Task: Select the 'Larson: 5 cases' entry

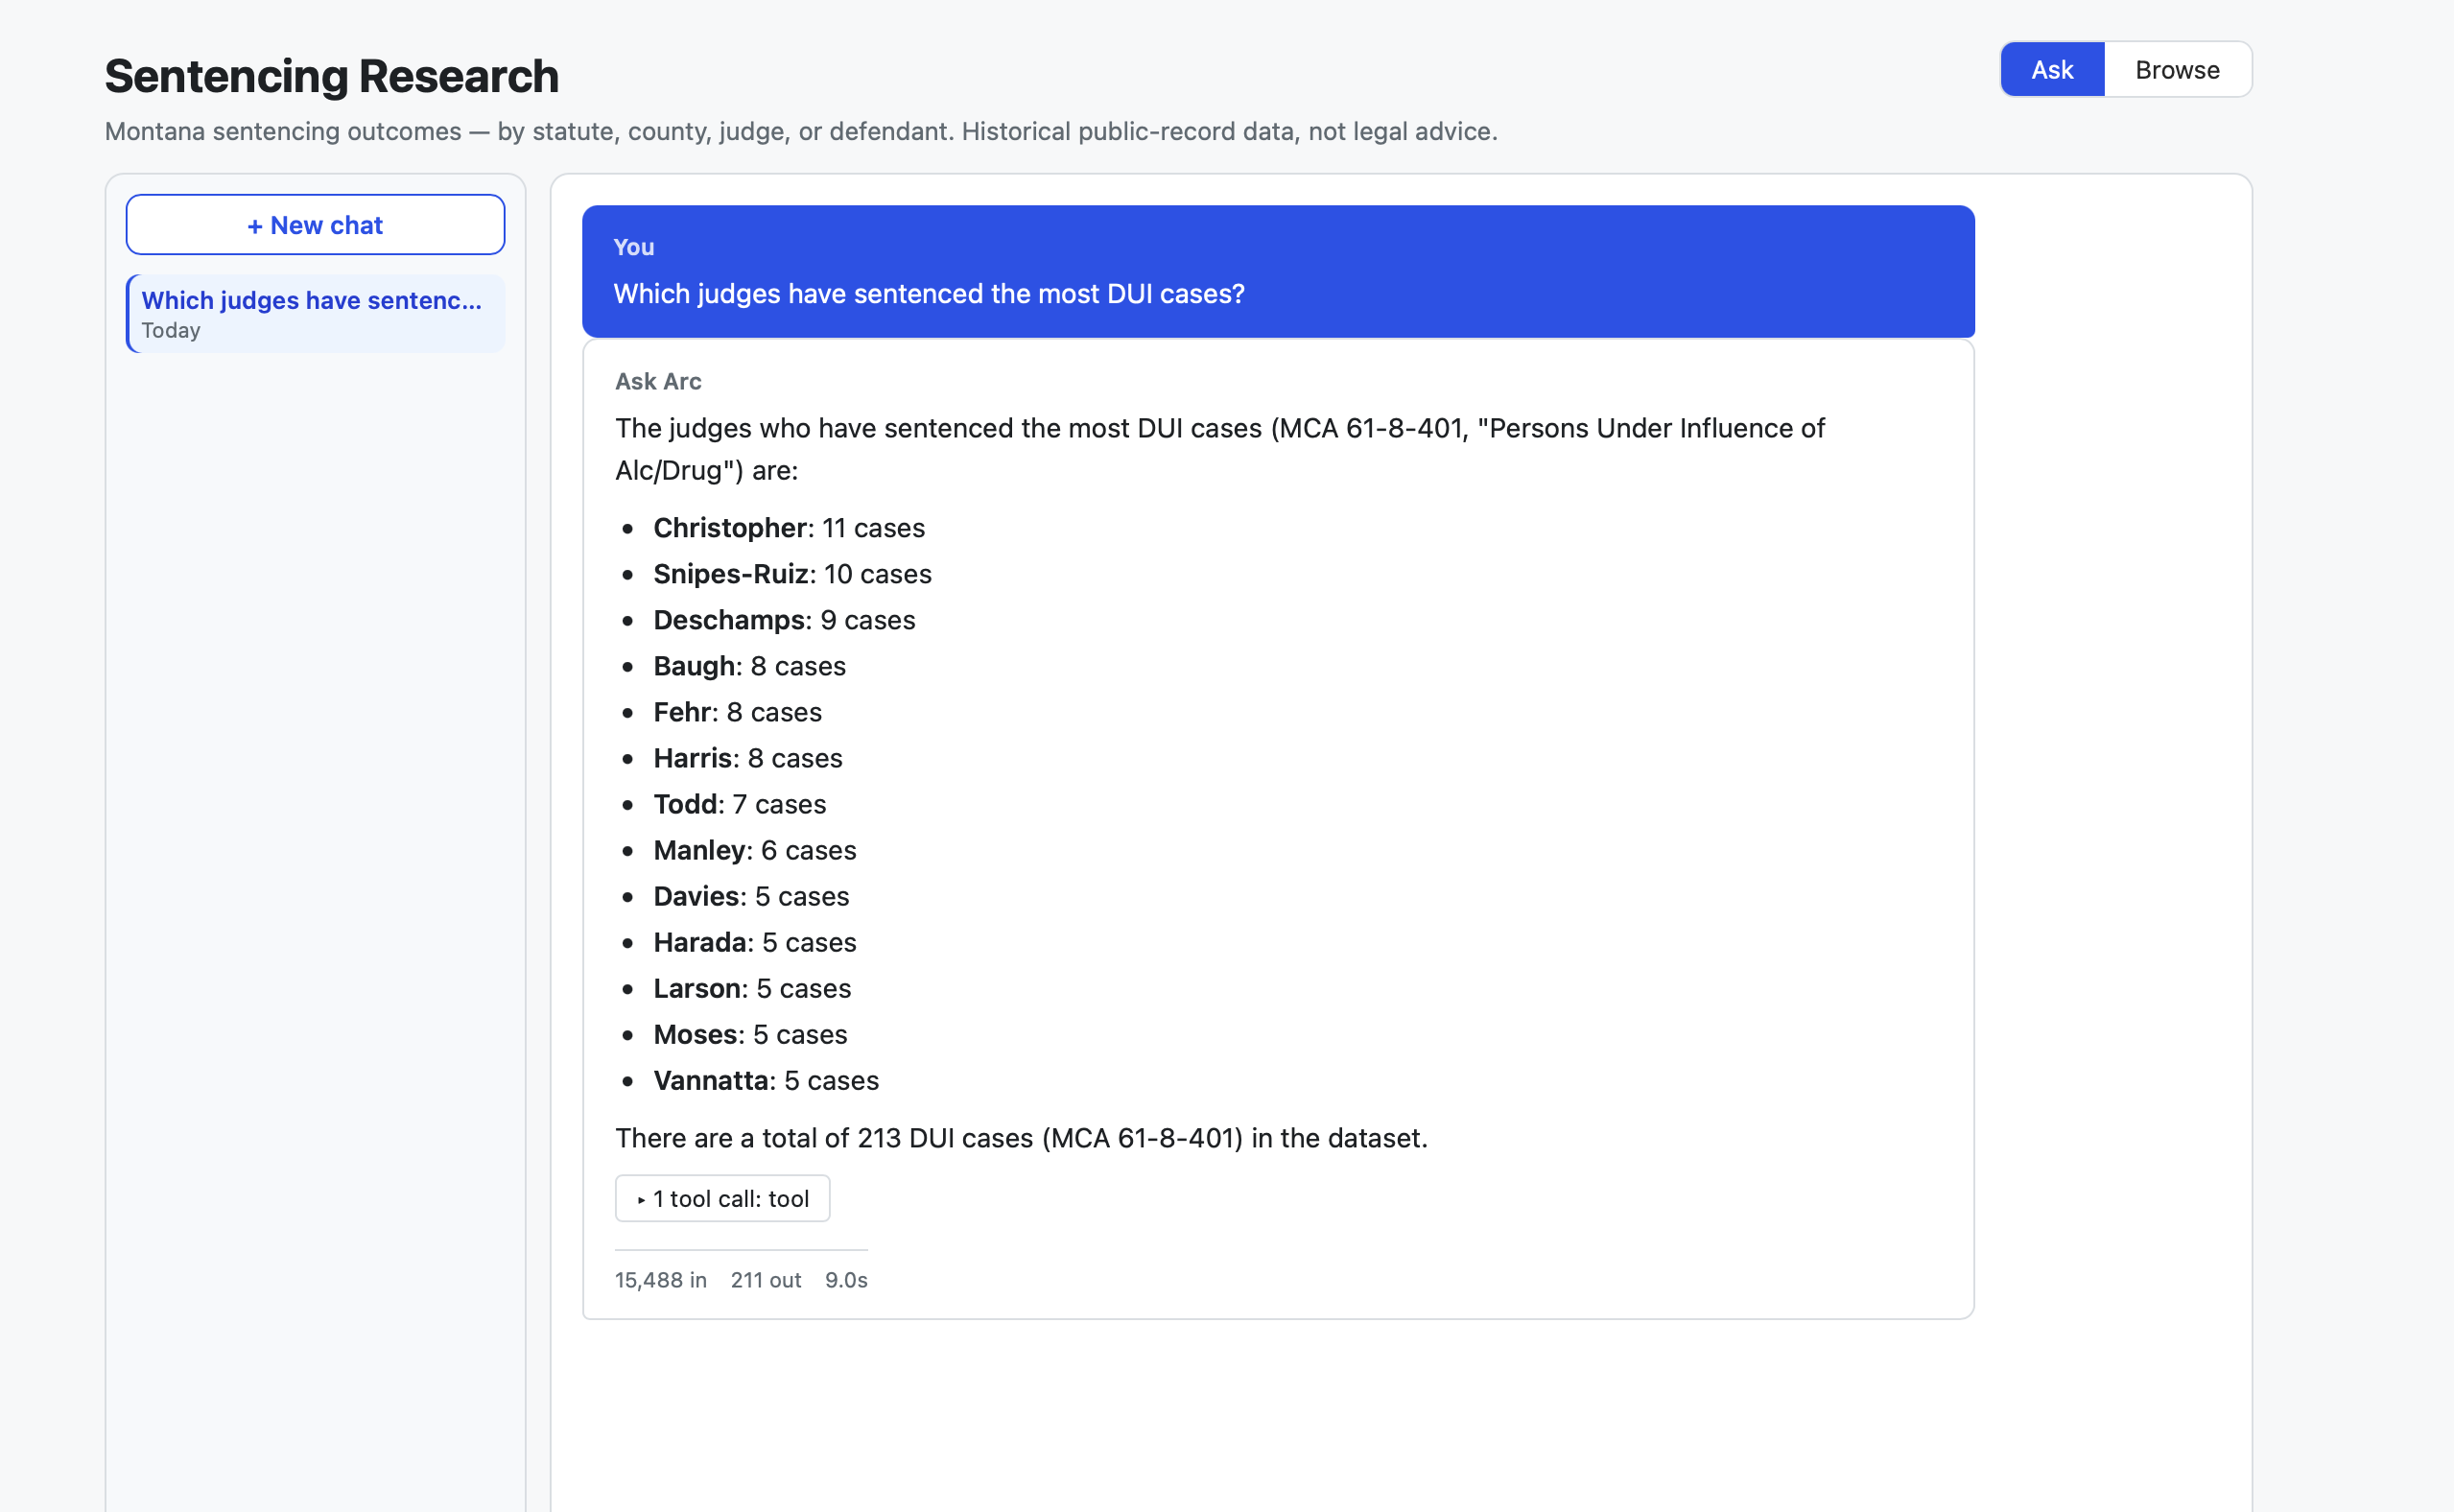Action: pos(752,988)
